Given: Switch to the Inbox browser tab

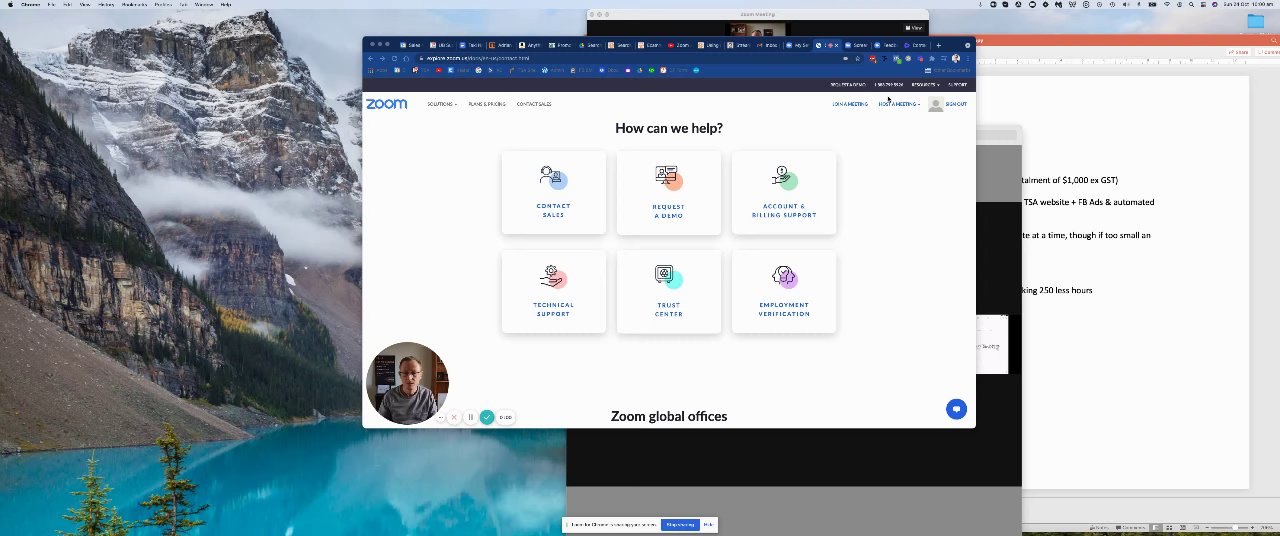Looking at the screenshot, I should pyautogui.click(x=768, y=45).
